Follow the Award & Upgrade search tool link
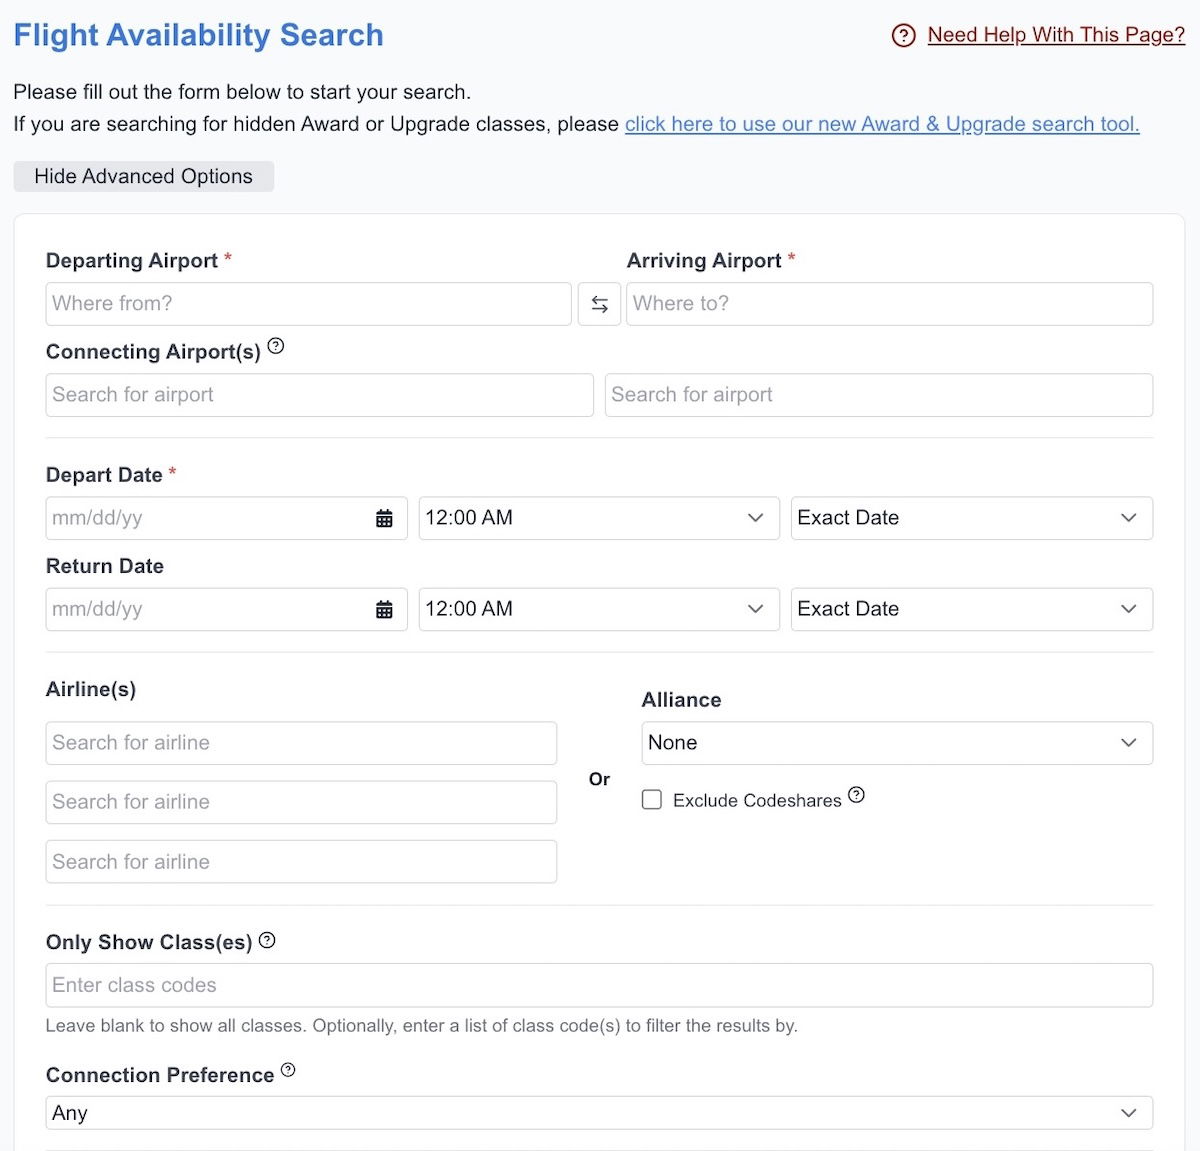The width and height of the screenshot is (1200, 1151). tap(881, 124)
